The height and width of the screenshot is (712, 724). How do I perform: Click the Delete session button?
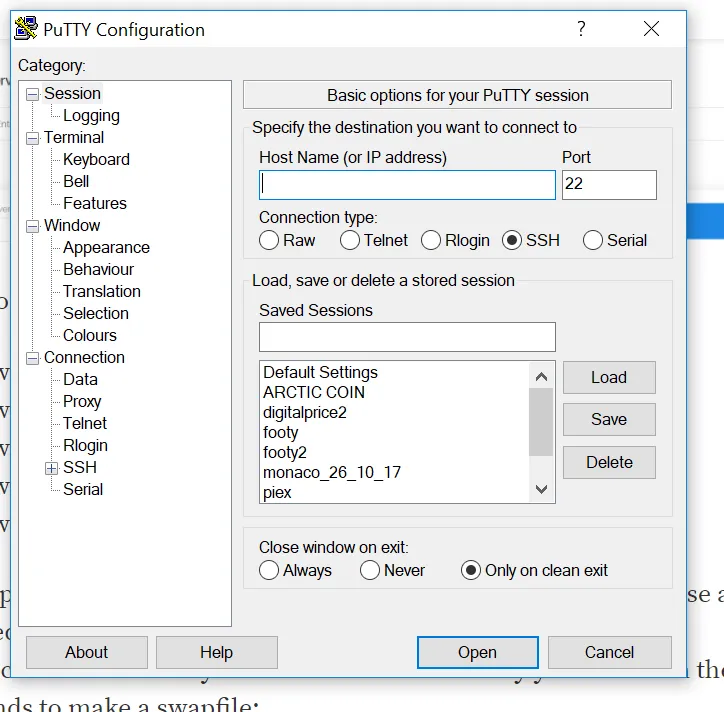click(609, 462)
